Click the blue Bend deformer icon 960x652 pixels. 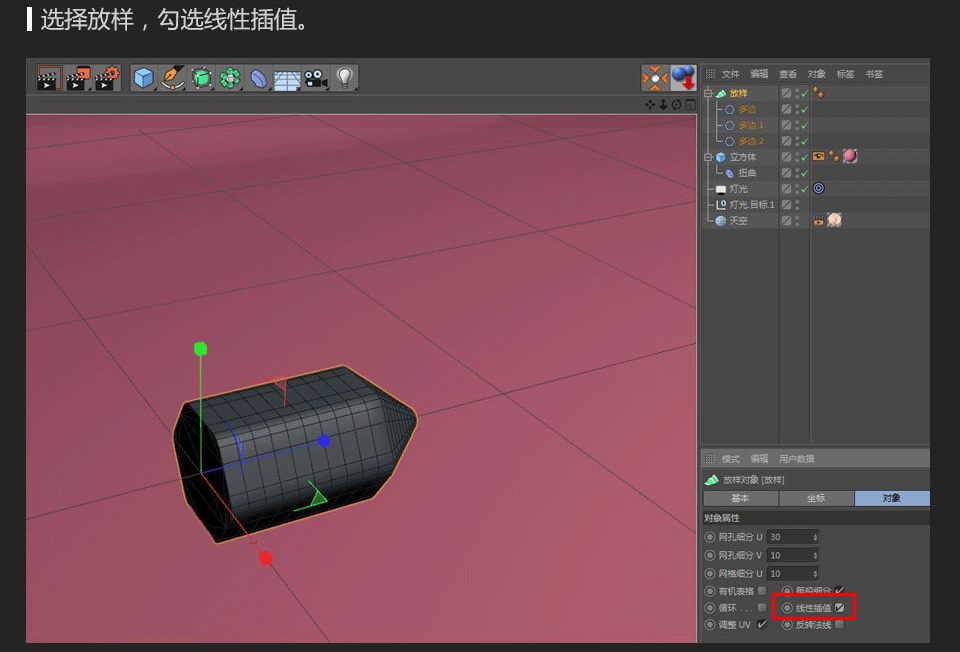pos(257,78)
